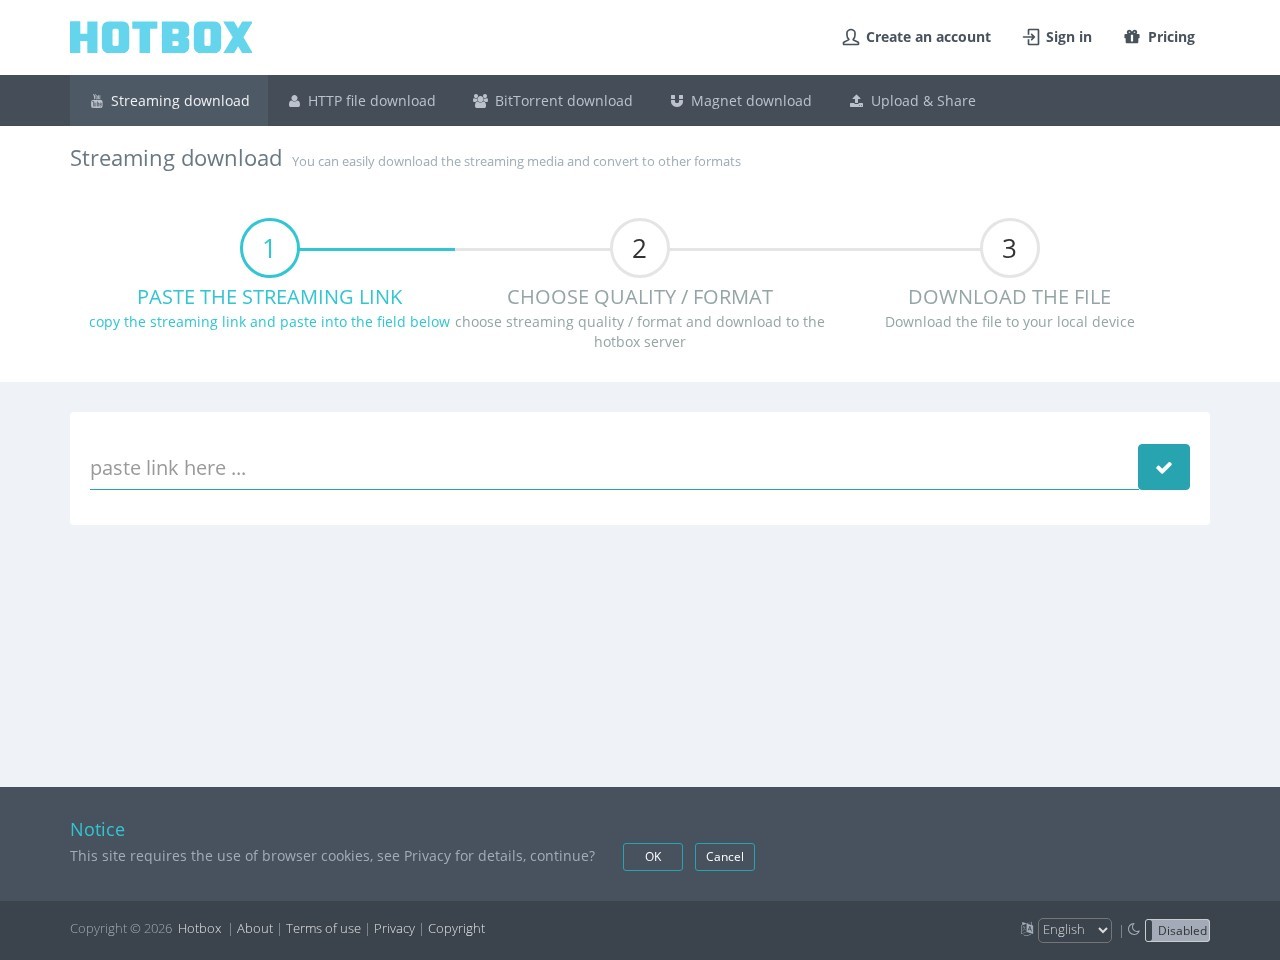Open the Privacy footer link
This screenshot has width=1280, height=960.
(x=394, y=928)
